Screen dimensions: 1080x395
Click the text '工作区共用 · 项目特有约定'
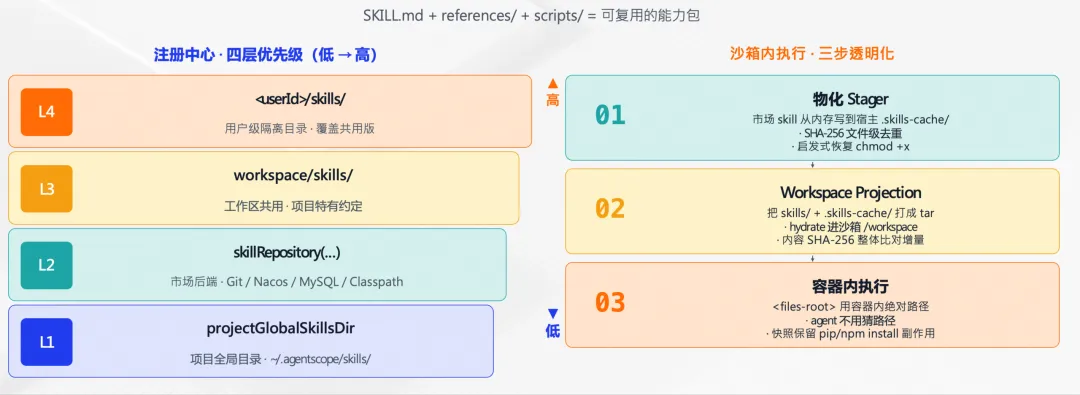coord(293,205)
